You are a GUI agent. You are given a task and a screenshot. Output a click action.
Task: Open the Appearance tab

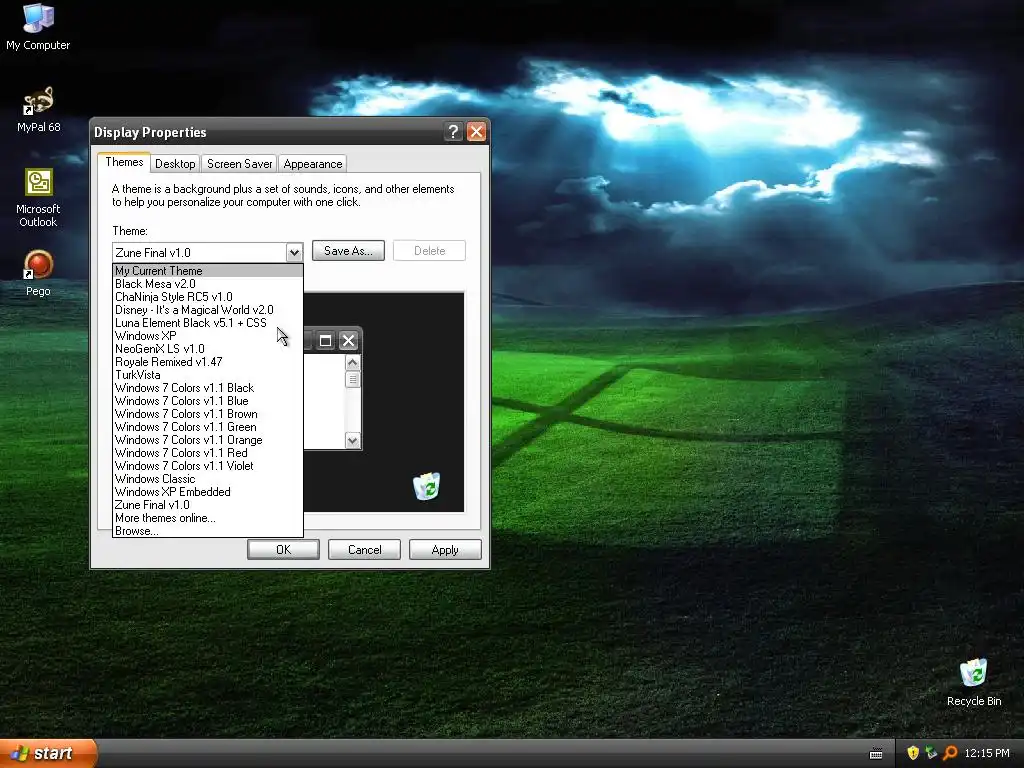click(313, 164)
